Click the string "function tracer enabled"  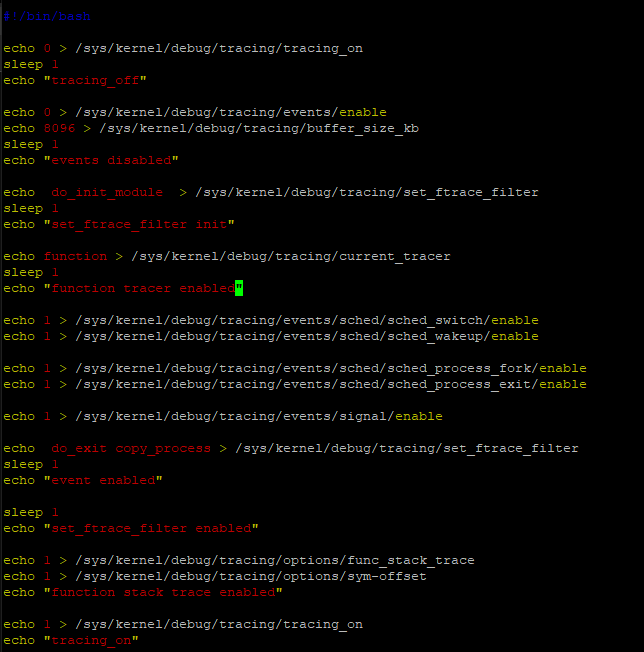coord(143,289)
